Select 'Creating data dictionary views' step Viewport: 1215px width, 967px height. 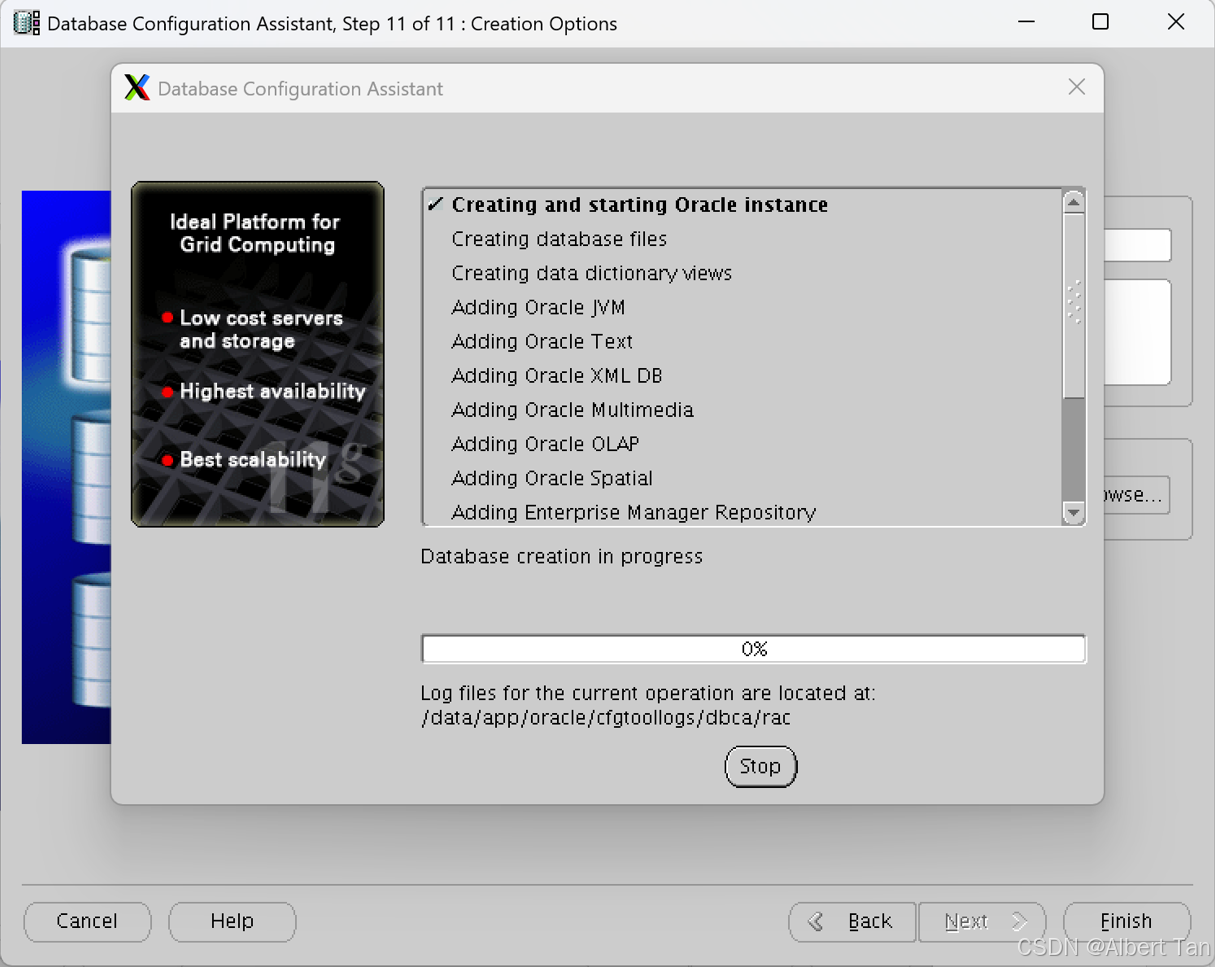pos(592,273)
